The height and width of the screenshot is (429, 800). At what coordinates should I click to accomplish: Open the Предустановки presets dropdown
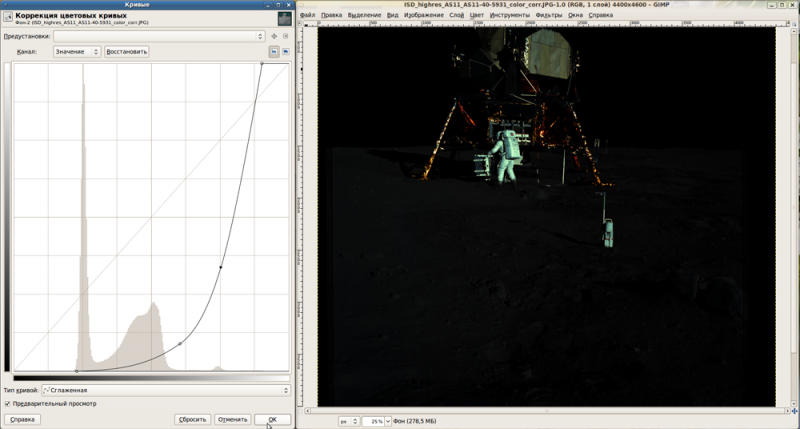click(x=157, y=36)
